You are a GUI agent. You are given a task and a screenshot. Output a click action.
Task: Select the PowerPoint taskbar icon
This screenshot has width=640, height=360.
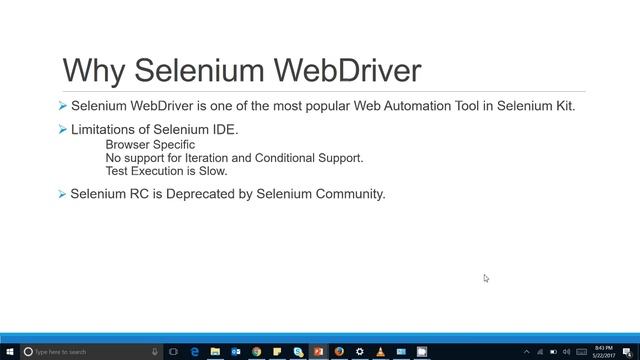pos(319,351)
